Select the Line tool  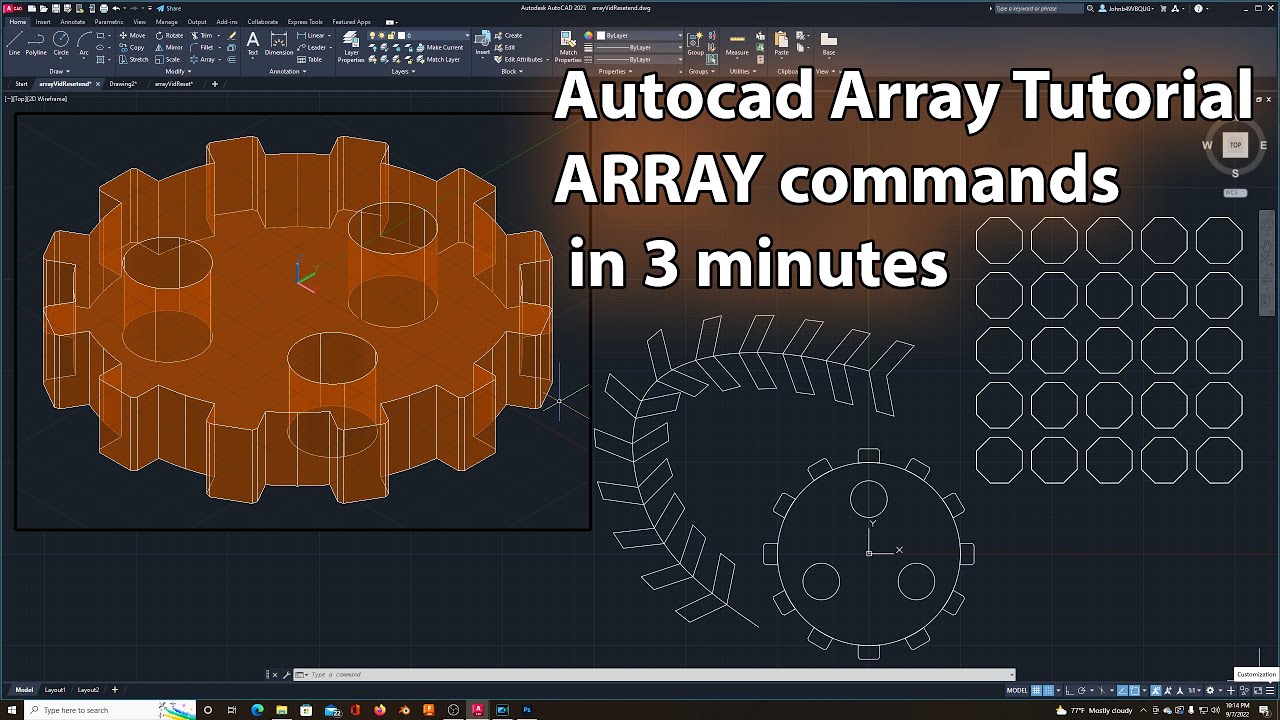point(14,42)
